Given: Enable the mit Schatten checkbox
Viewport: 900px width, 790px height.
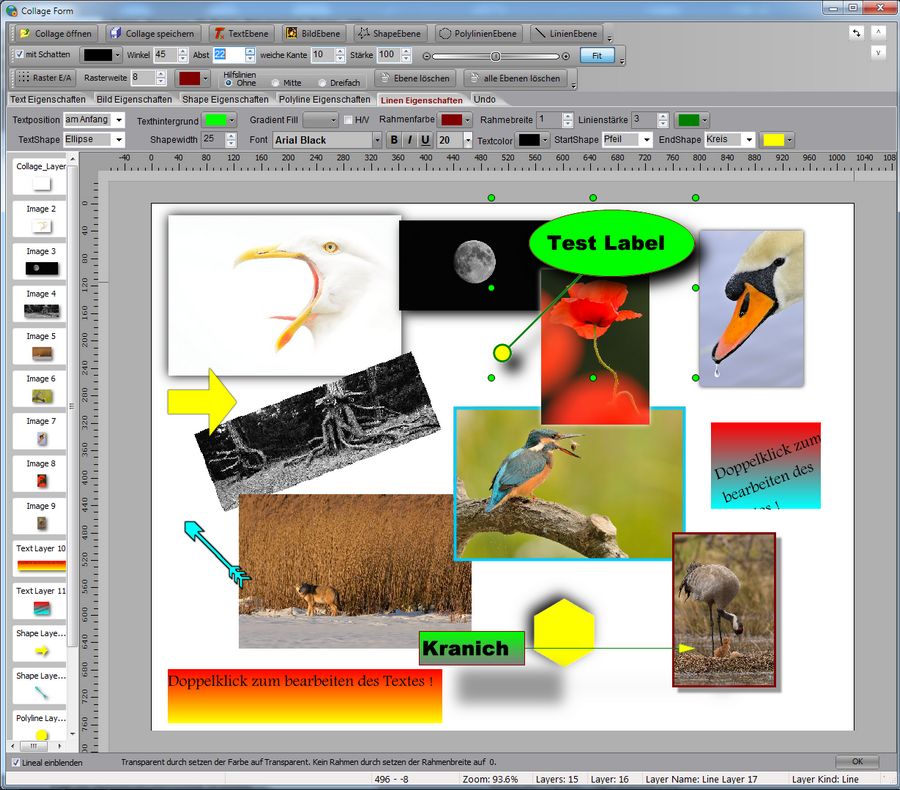Looking at the screenshot, I should pyautogui.click(x=18, y=55).
